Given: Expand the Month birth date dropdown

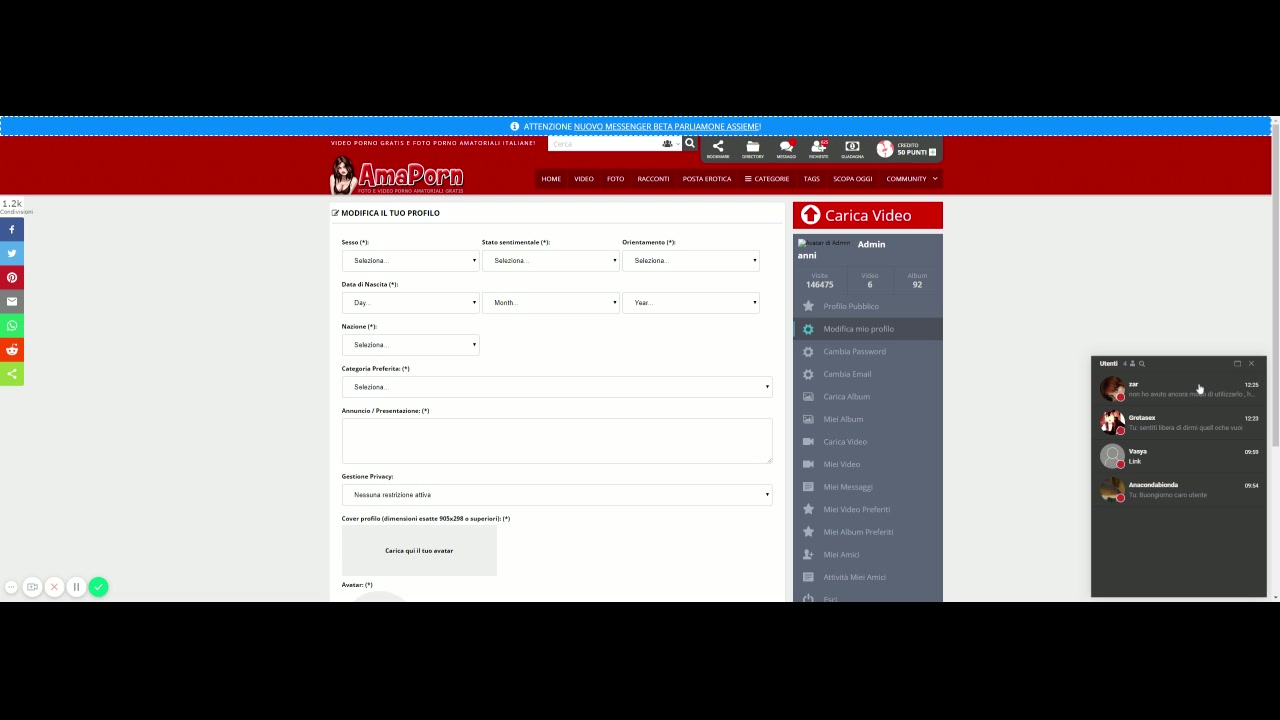Looking at the screenshot, I should [x=550, y=303].
